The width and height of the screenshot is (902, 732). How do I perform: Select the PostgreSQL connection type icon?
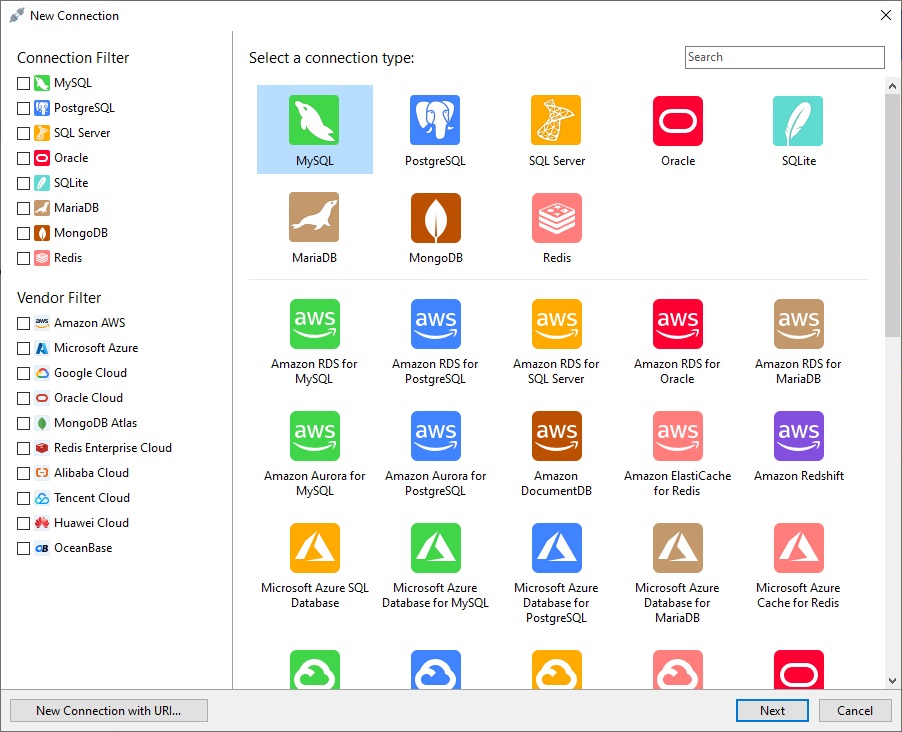pyautogui.click(x=435, y=121)
